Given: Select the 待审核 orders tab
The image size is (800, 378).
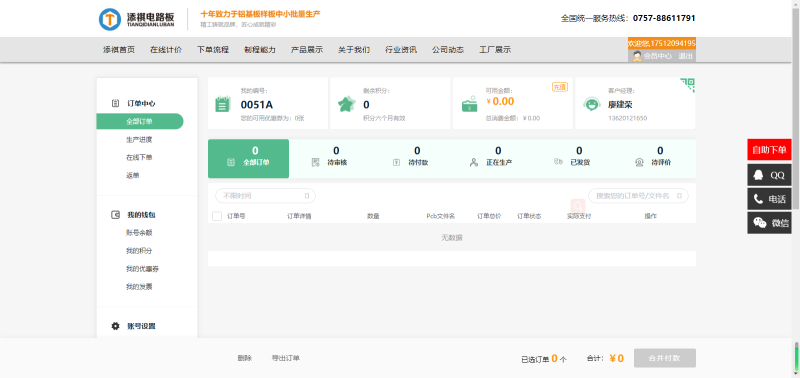Looking at the screenshot, I should (330, 159).
